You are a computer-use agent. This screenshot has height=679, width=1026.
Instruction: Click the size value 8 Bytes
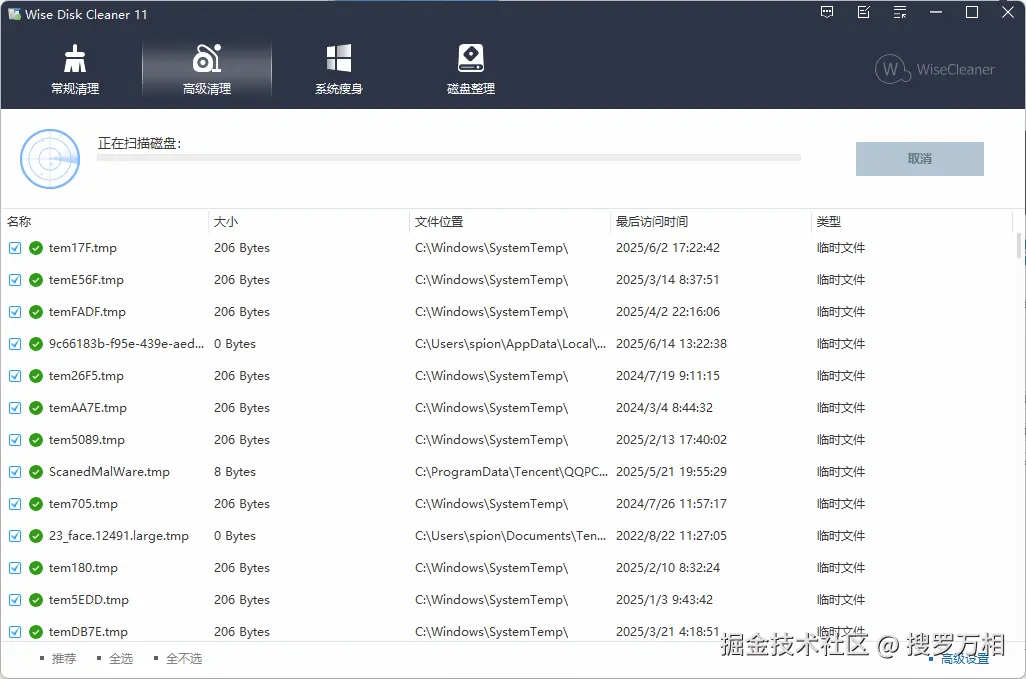tap(235, 472)
